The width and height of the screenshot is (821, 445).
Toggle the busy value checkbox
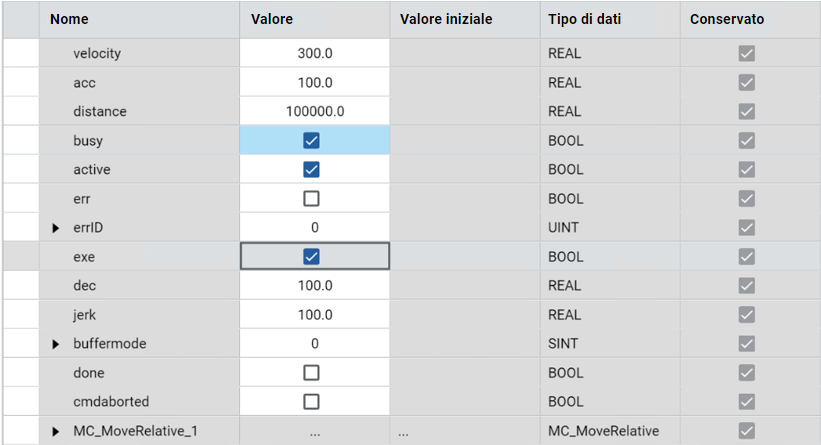point(311,141)
